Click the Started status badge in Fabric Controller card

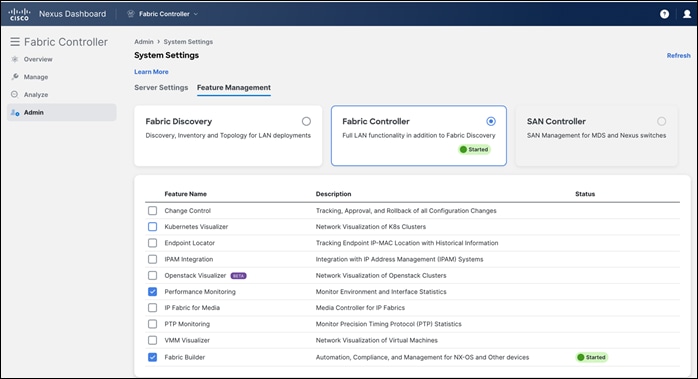click(x=475, y=150)
